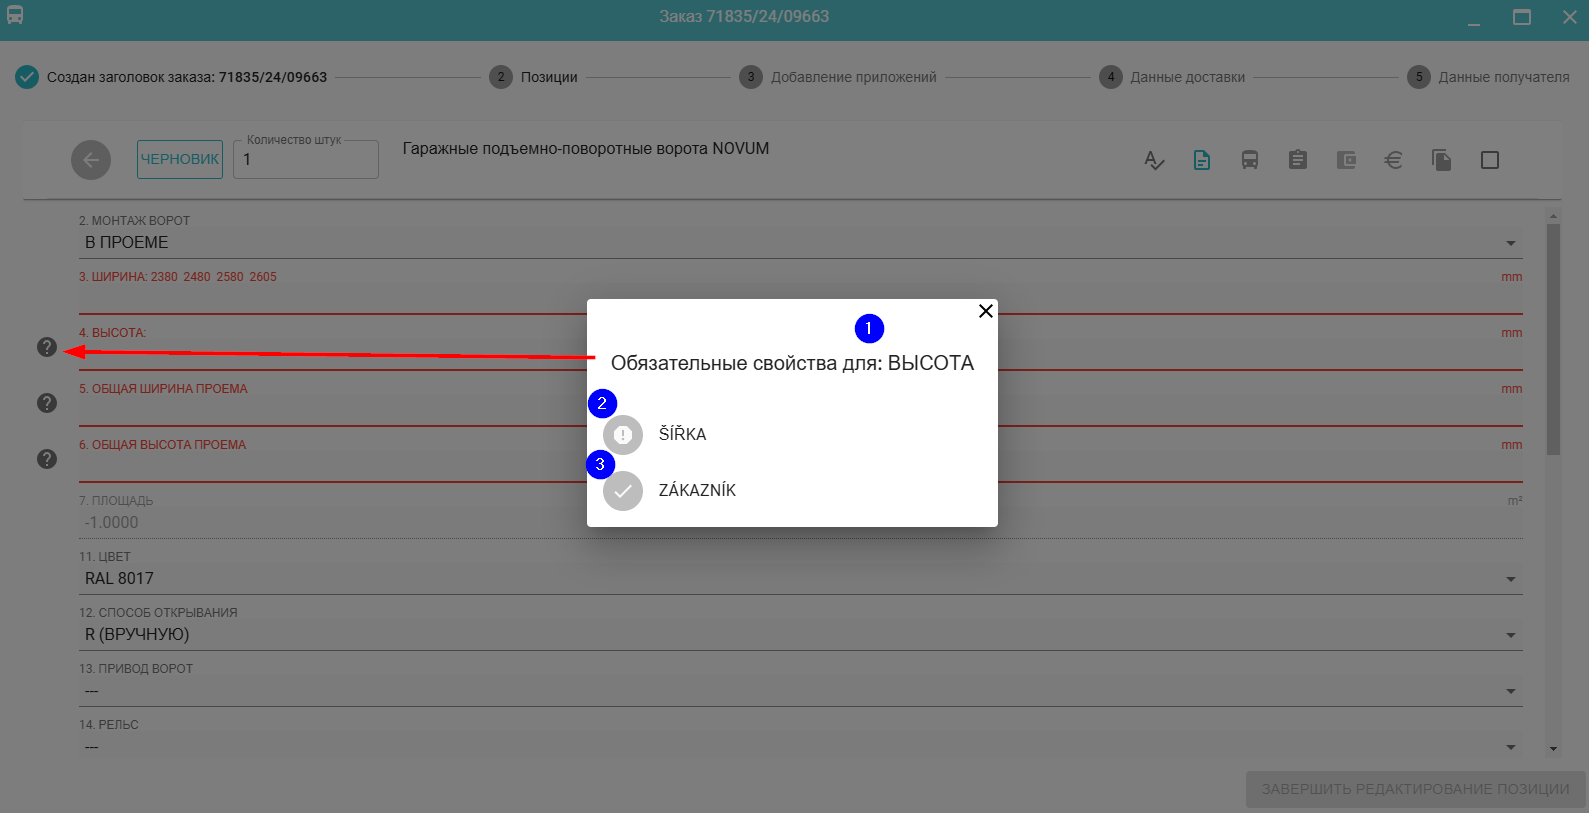1589x813 pixels.
Task: Click the copy documents icon
Action: (x=1441, y=160)
